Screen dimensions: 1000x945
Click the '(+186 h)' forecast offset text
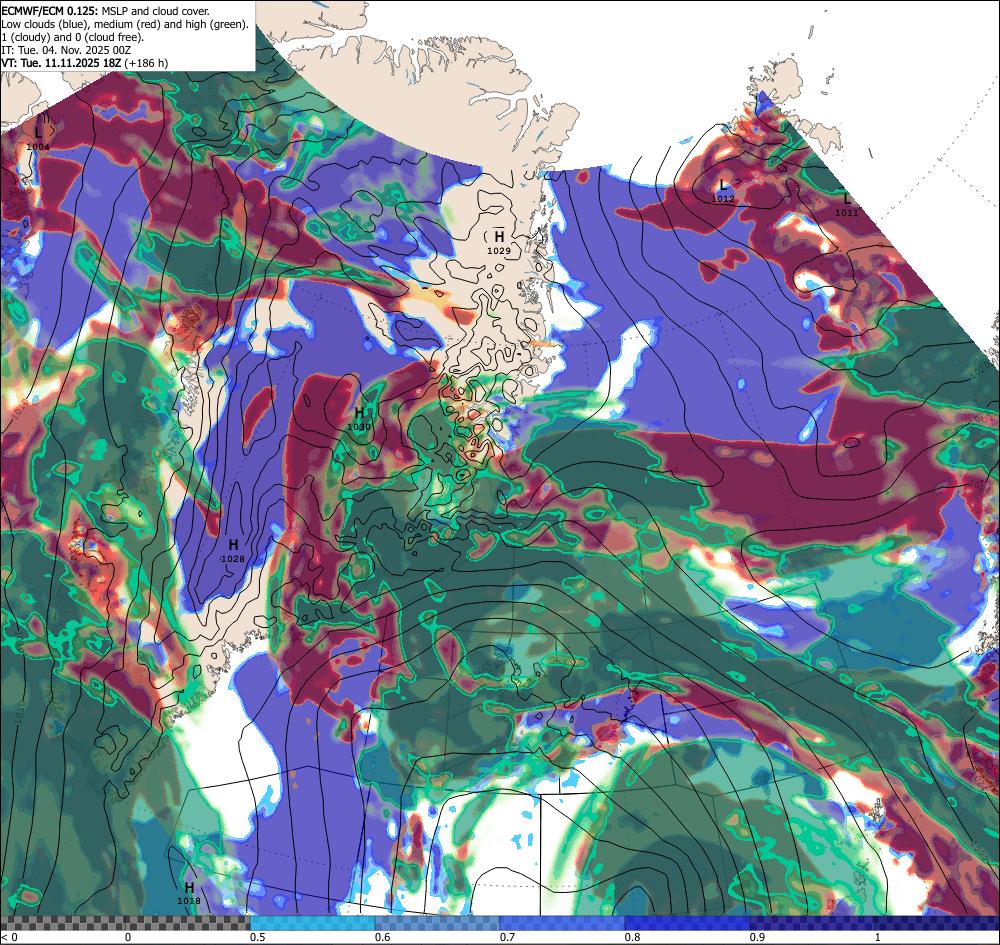(x=146, y=63)
